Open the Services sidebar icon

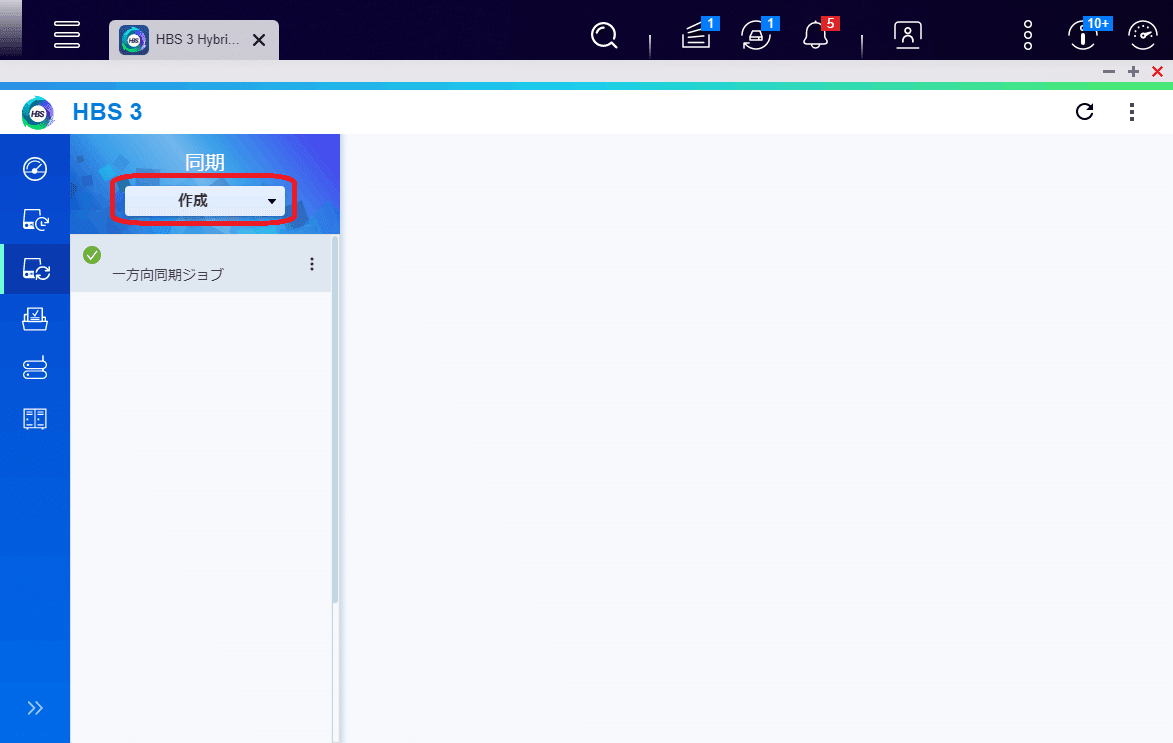(x=34, y=418)
